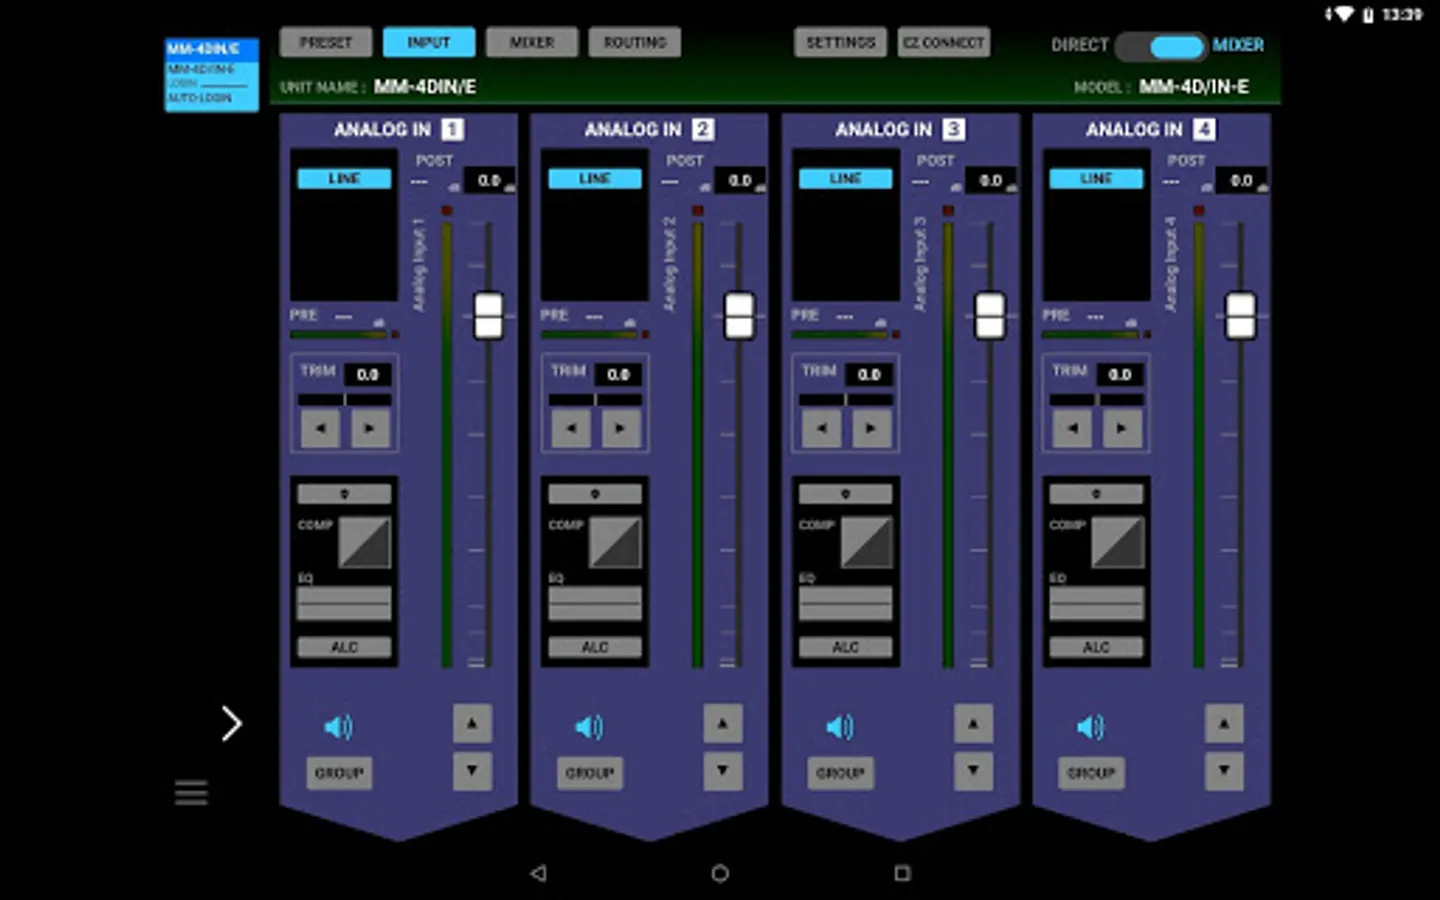Switch to the PRESET tab

coord(326,42)
